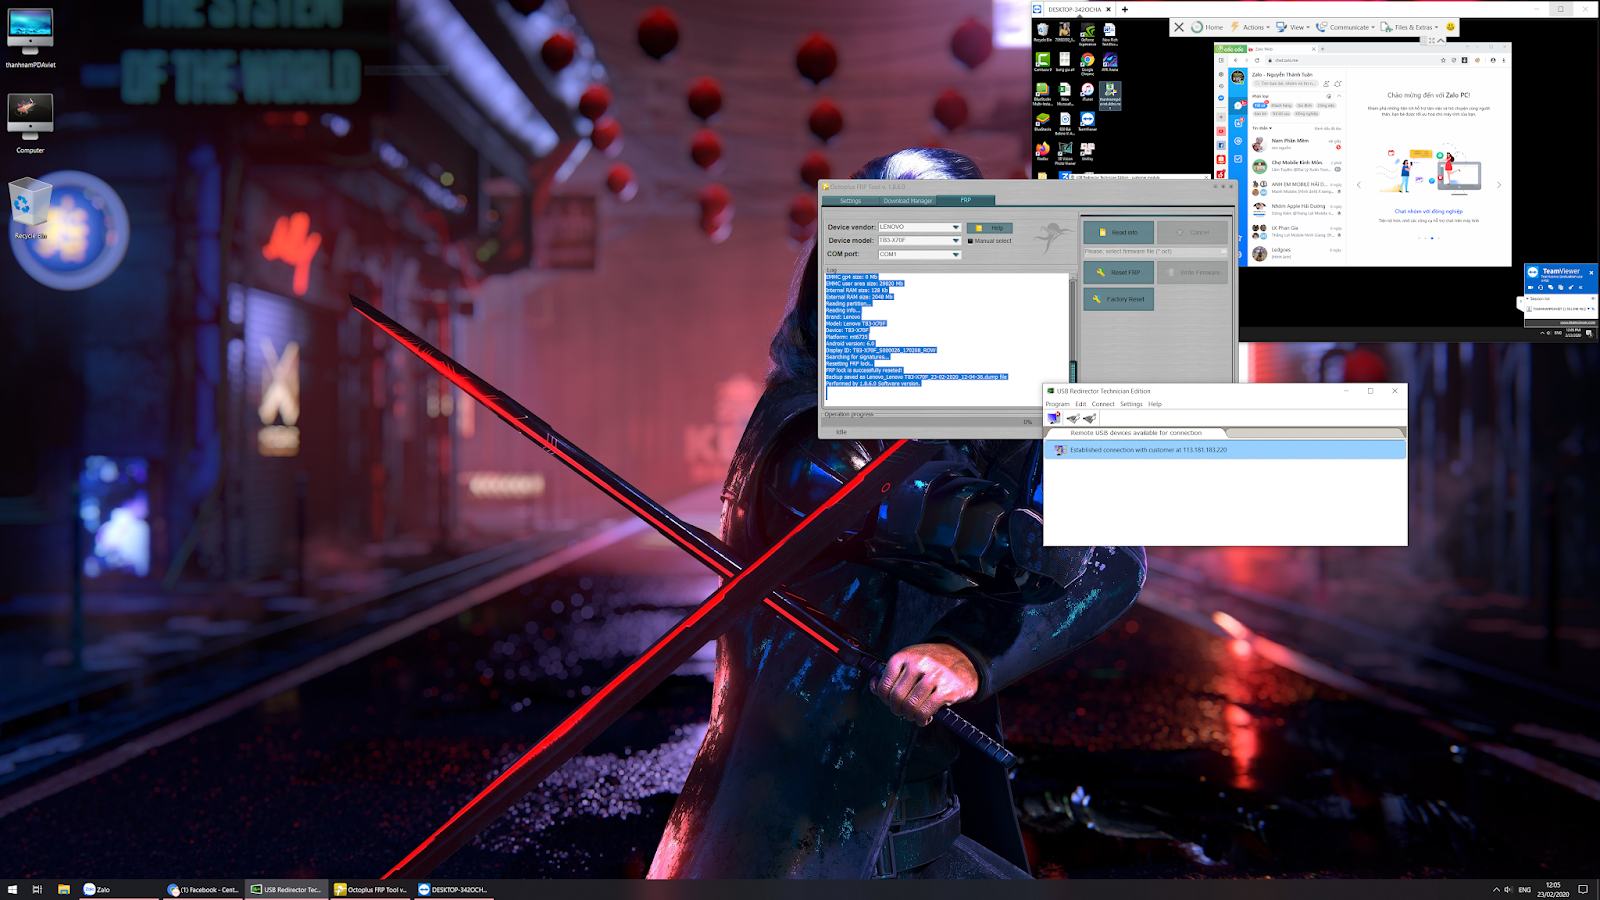Screen dimensions: 1600x900
Task: Expand the Device vendor dropdown
Action: (x=956, y=227)
